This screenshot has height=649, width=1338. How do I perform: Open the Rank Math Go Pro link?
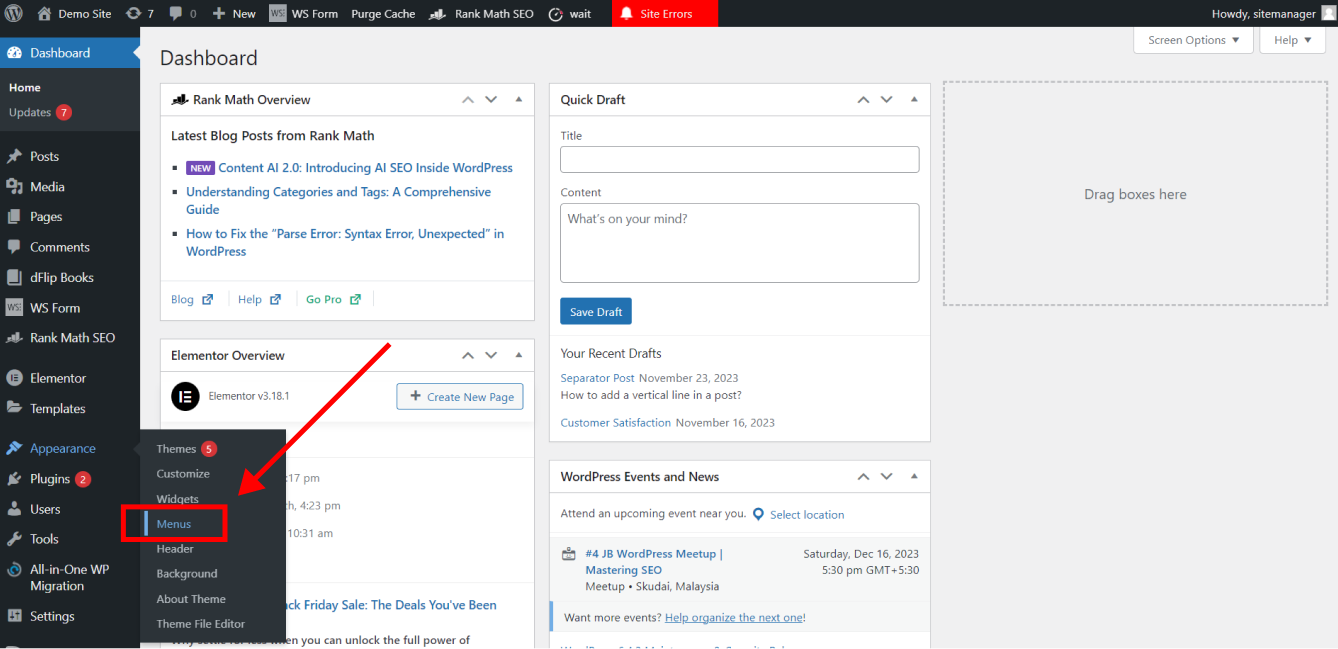[333, 299]
